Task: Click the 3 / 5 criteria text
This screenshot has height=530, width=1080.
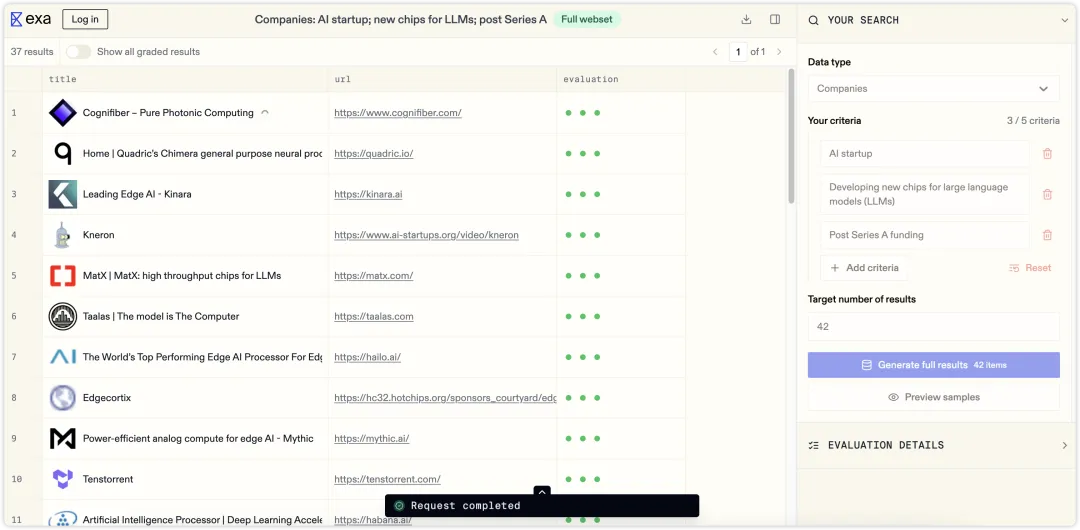Action: pyautogui.click(x=1033, y=121)
